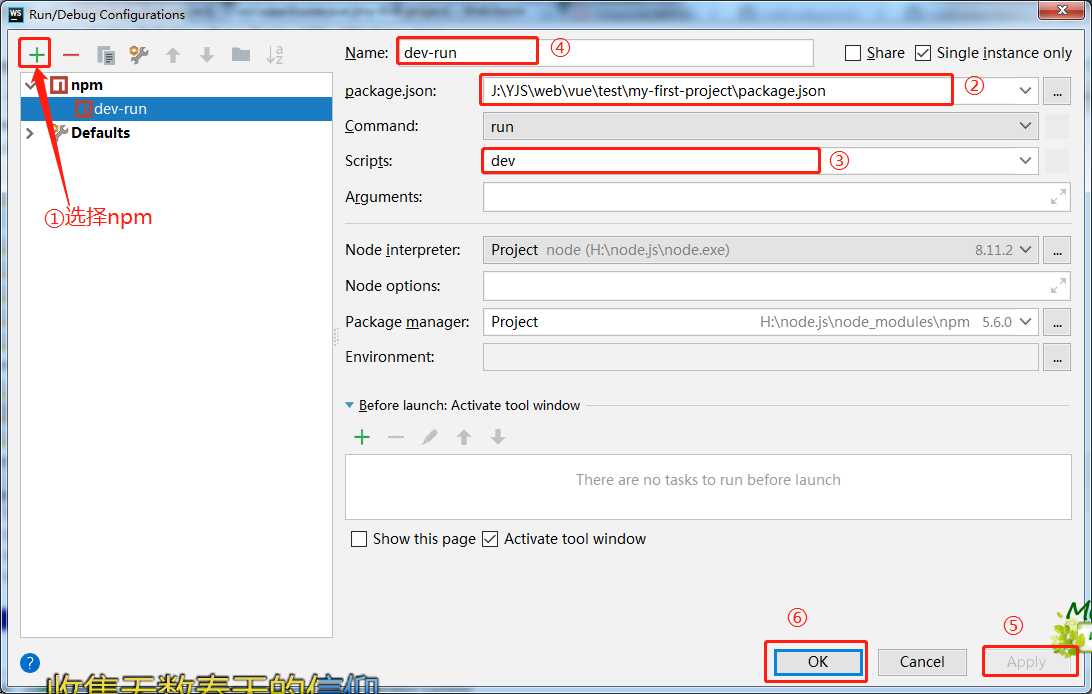Image resolution: width=1092 pixels, height=694 pixels.
Task: Select the dev-run configuration
Action: click(176, 109)
